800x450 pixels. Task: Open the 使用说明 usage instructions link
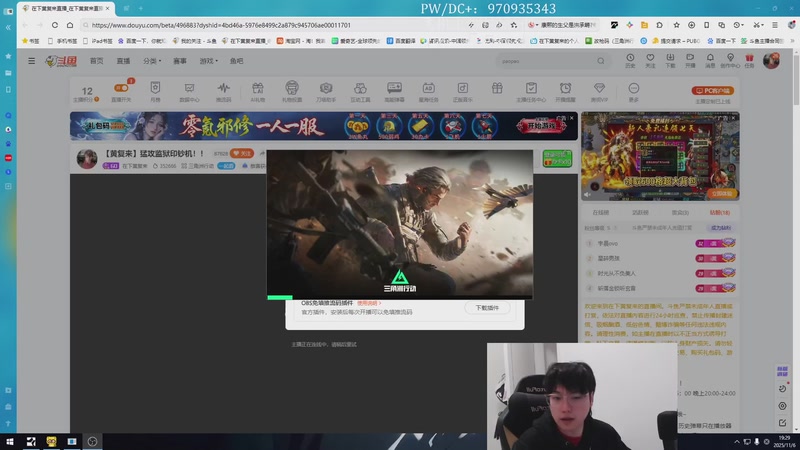(x=369, y=303)
